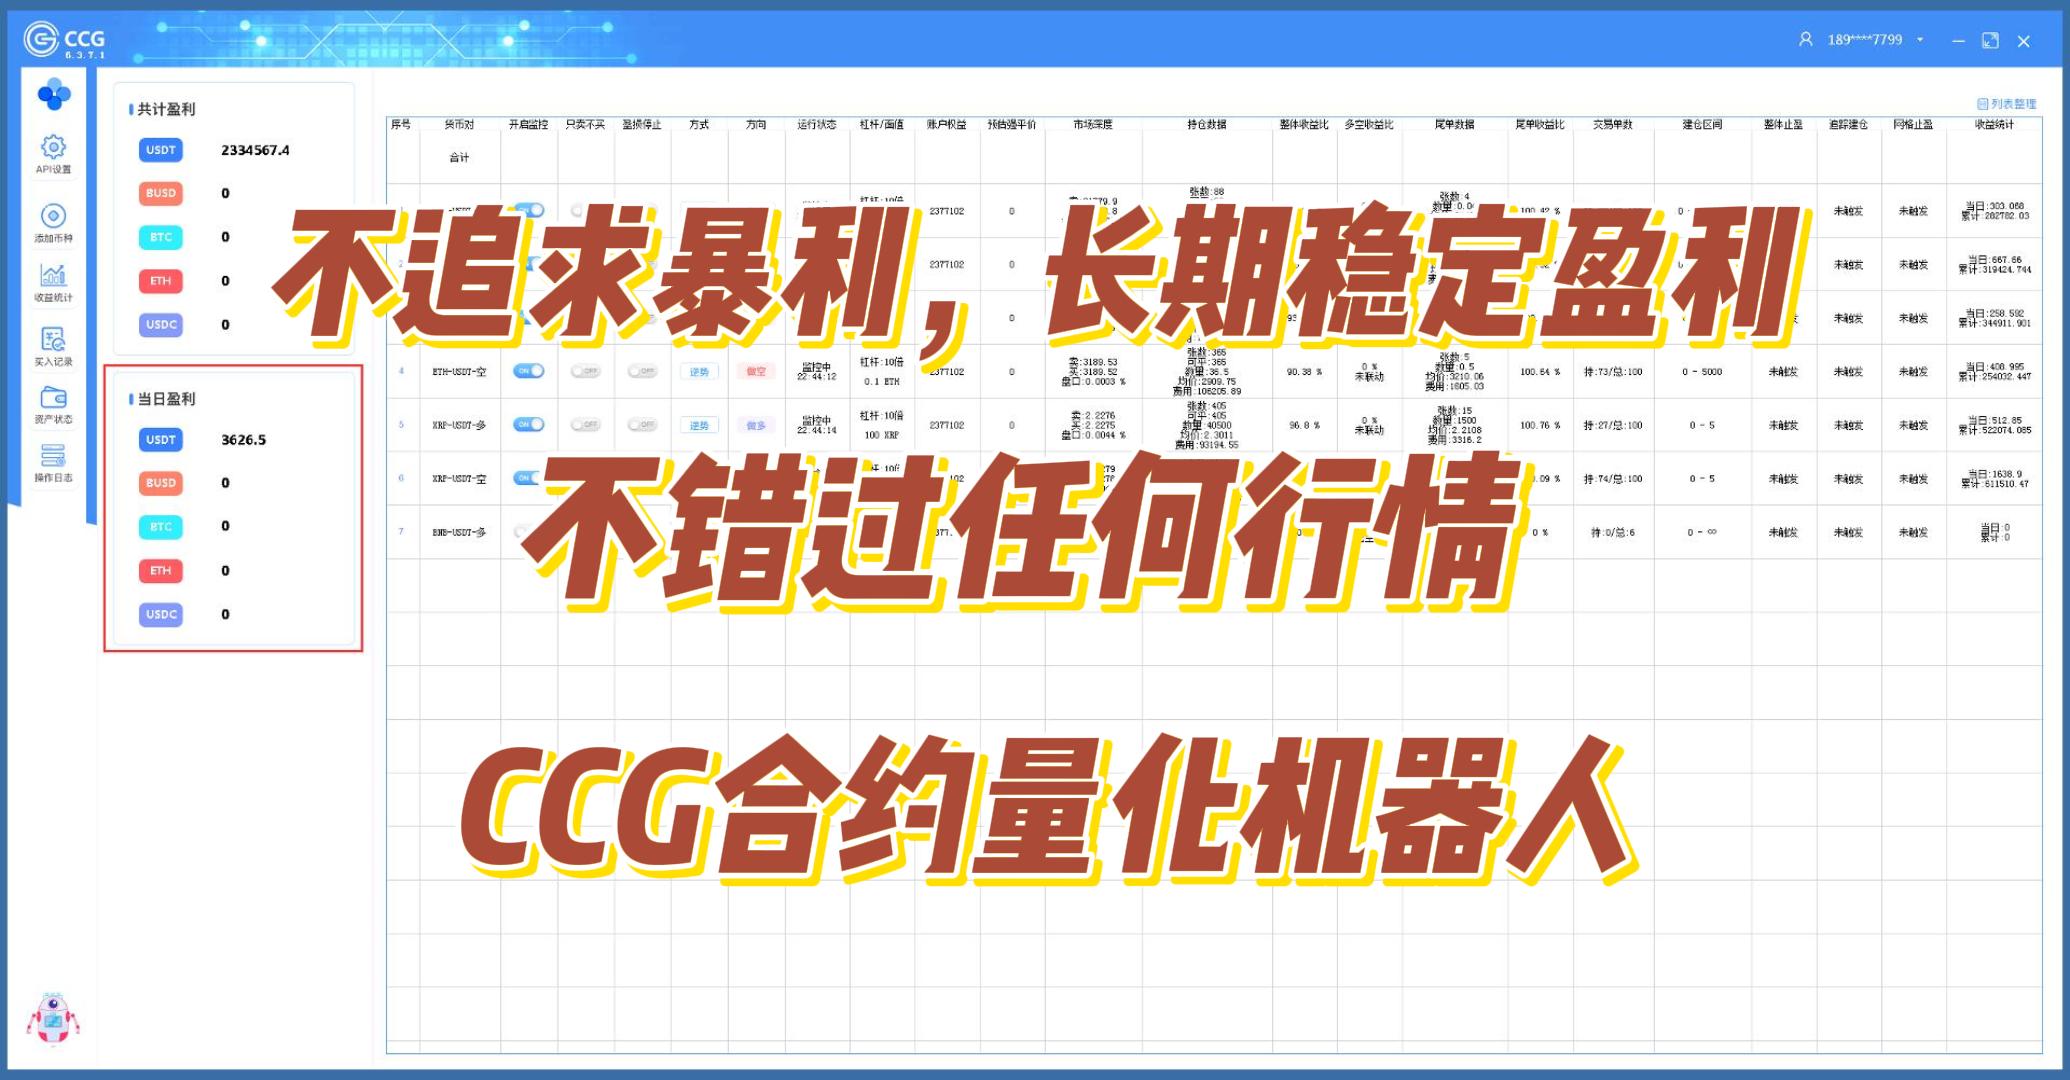The image size is (2070, 1080).
Task: Toggle 只卖不买 switch for XRP-USDT-多
Action: point(585,425)
